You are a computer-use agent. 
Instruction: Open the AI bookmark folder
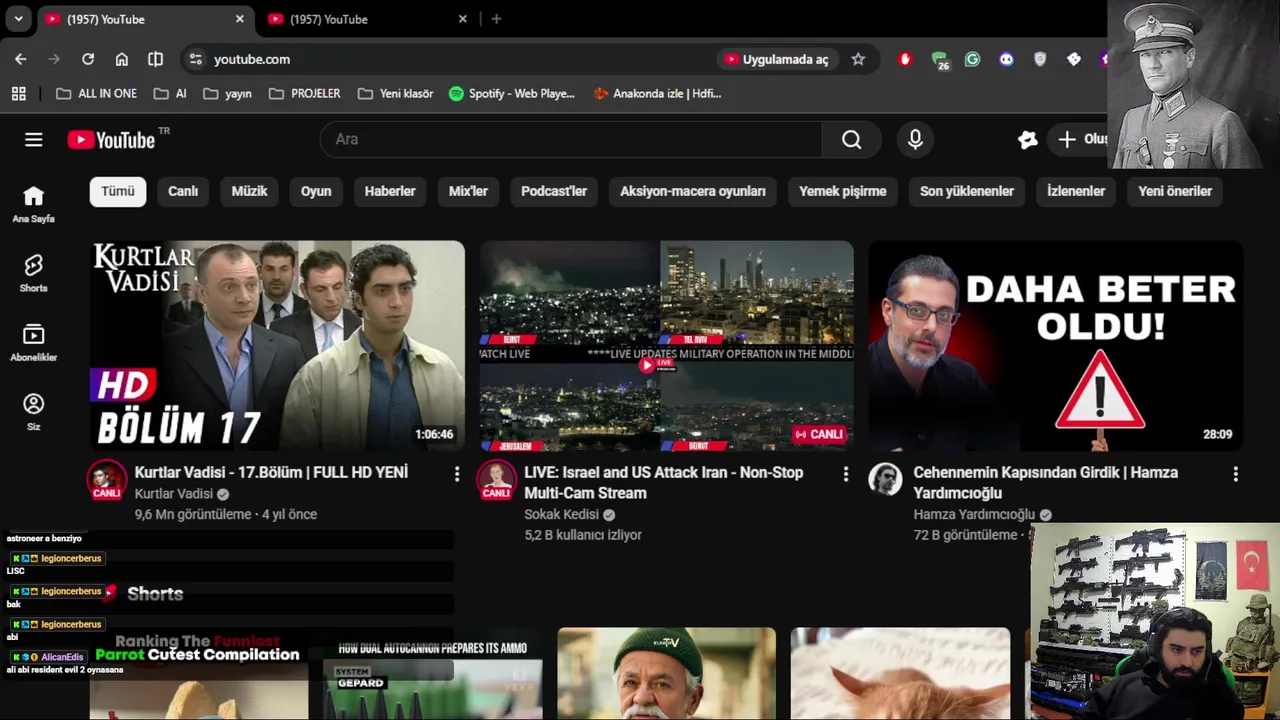click(170, 93)
